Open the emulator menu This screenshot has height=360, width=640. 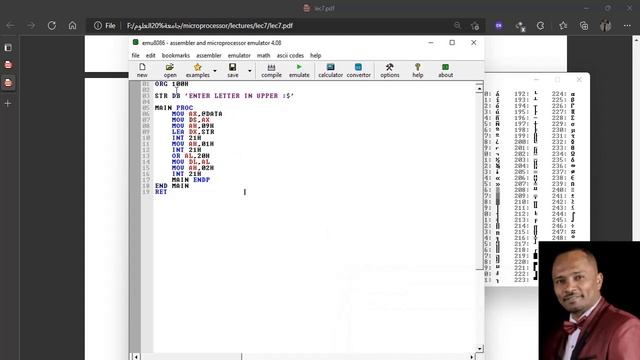239,56
